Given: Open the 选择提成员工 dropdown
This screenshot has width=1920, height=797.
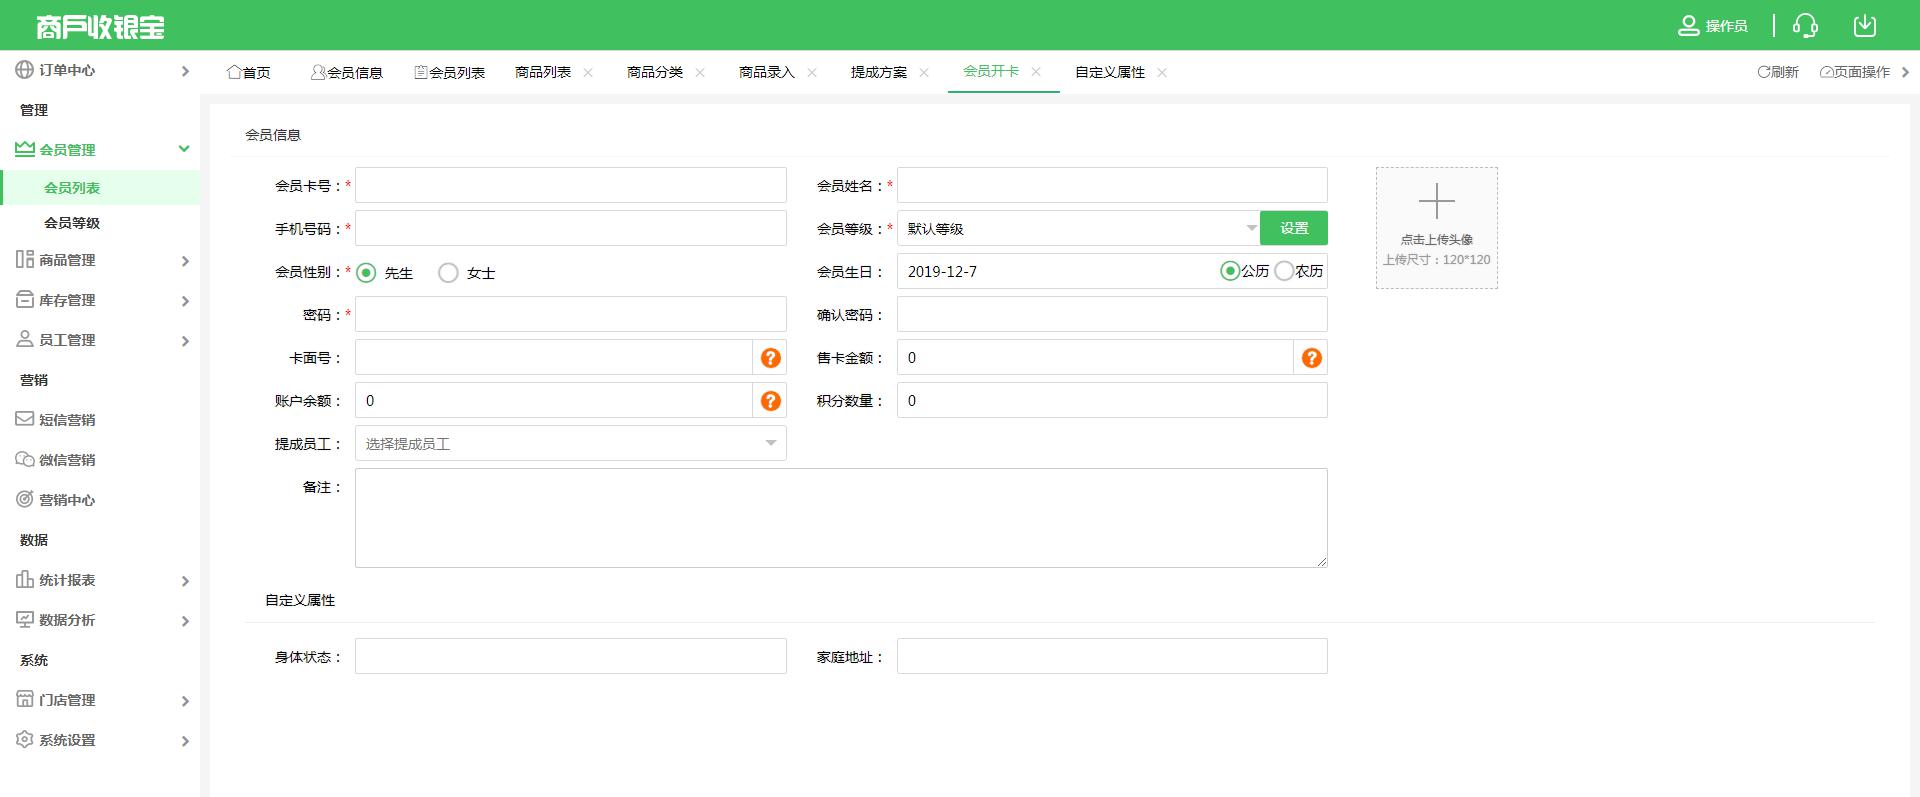Looking at the screenshot, I should (x=570, y=444).
